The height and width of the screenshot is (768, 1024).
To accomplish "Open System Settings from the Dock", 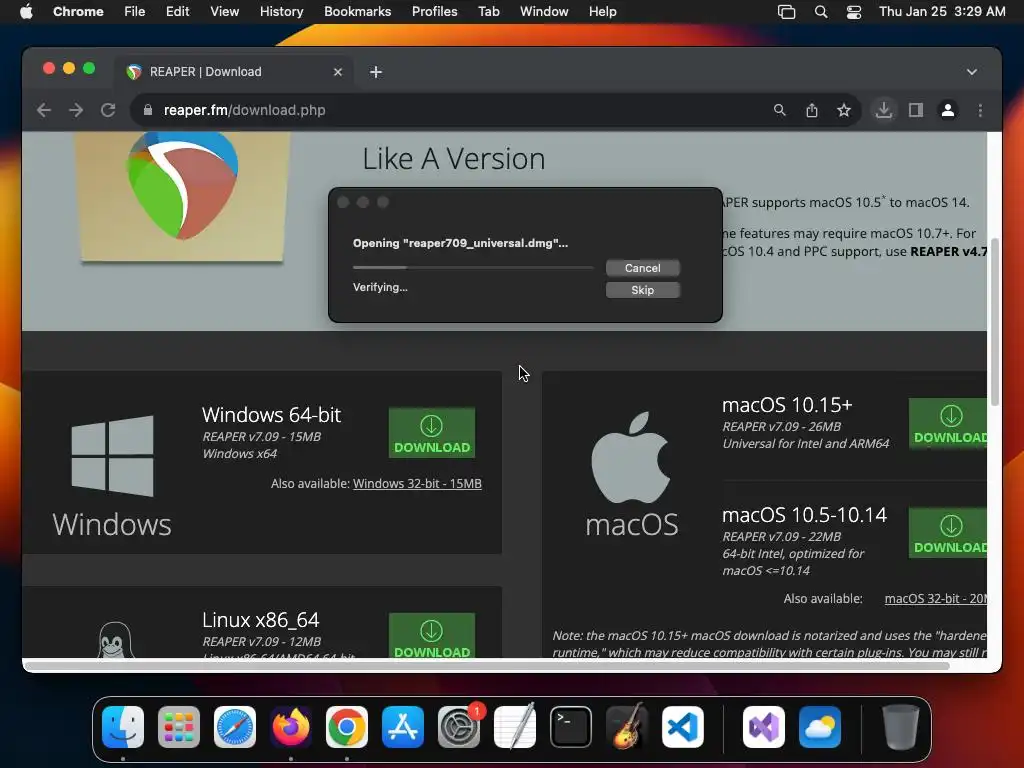I will 459,727.
